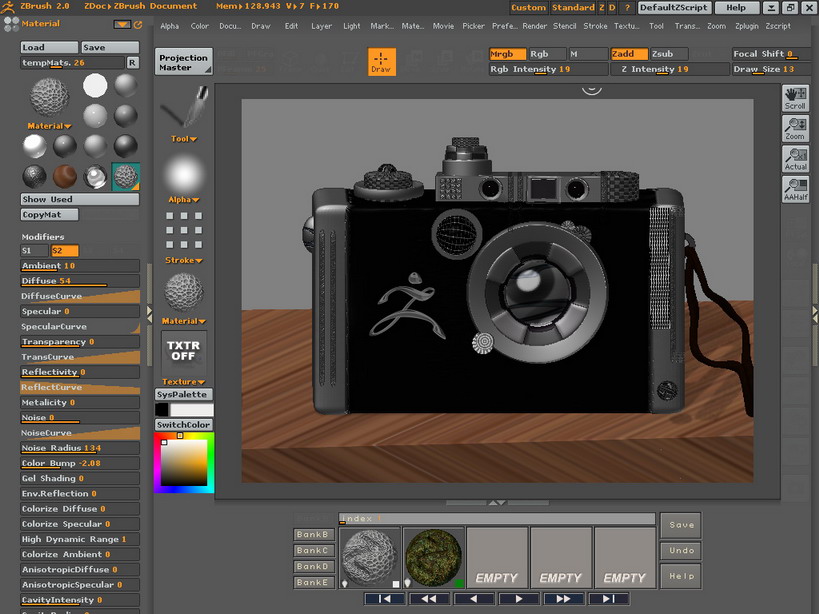Image resolution: width=819 pixels, height=614 pixels.
Task: Click the SwitchColor button
Action: (183, 425)
